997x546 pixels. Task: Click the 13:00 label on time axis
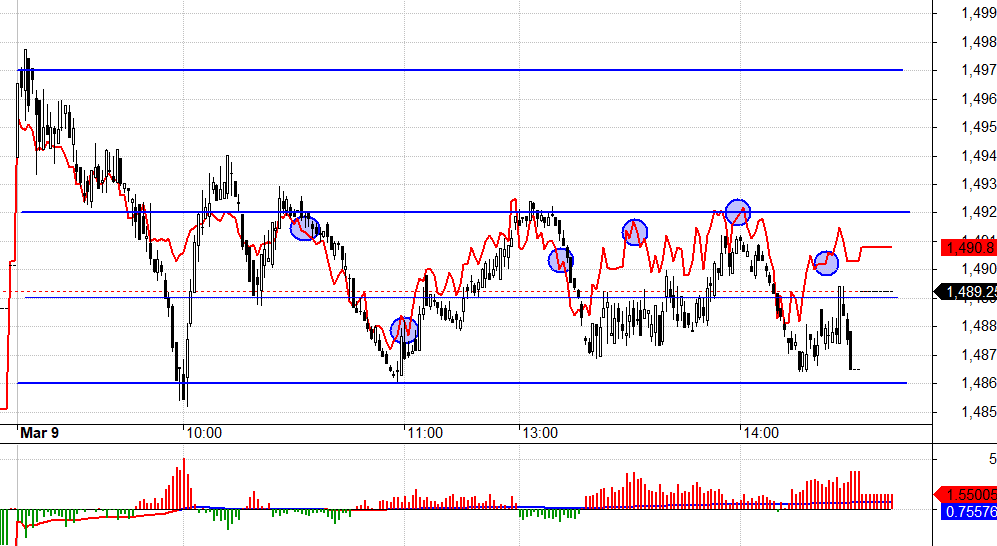pos(540,433)
